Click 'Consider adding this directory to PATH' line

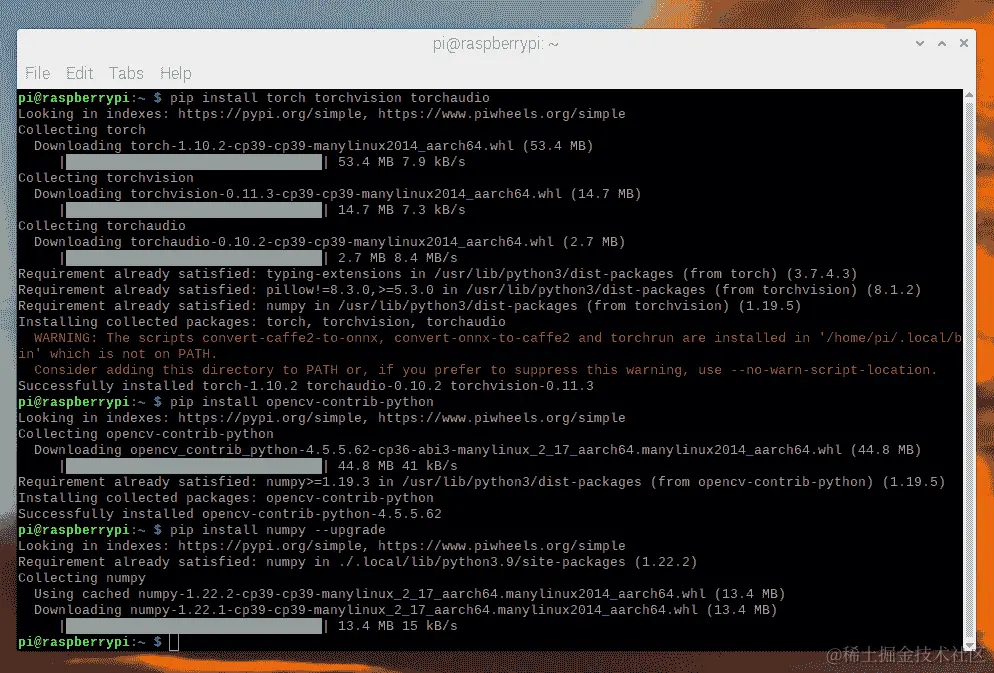pos(486,370)
